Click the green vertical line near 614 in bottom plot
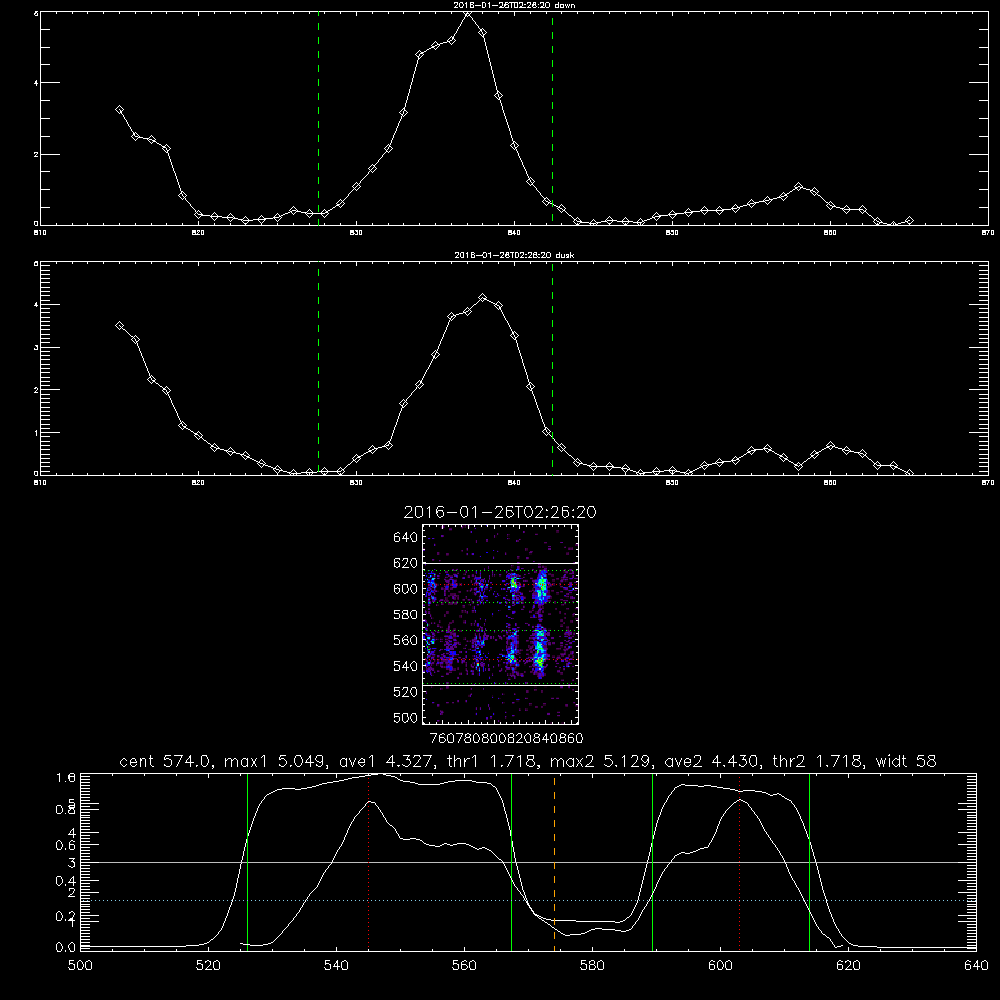This screenshot has width=1000, height=1000. click(x=809, y=862)
